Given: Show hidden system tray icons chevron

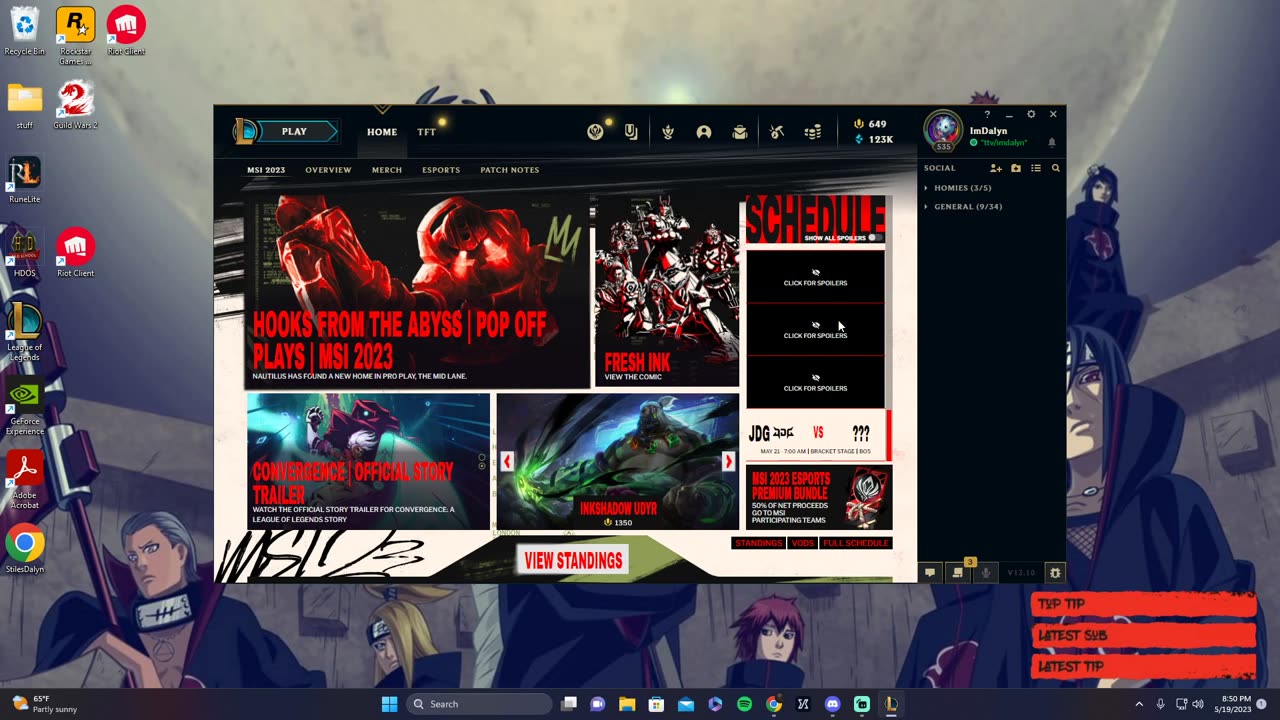Looking at the screenshot, I should tap(1138, 704).
